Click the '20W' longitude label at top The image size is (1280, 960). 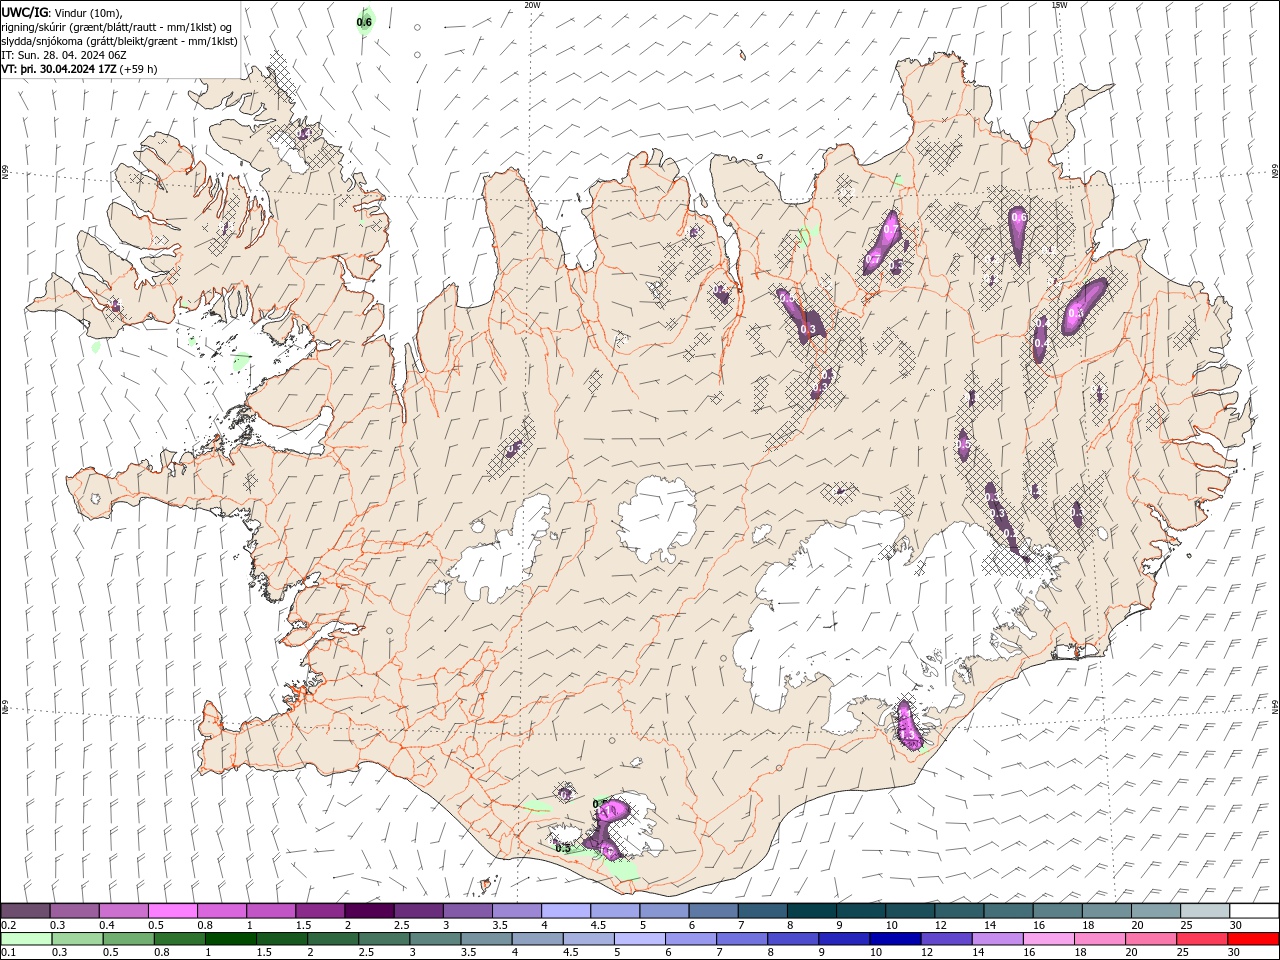pos(532,5)
